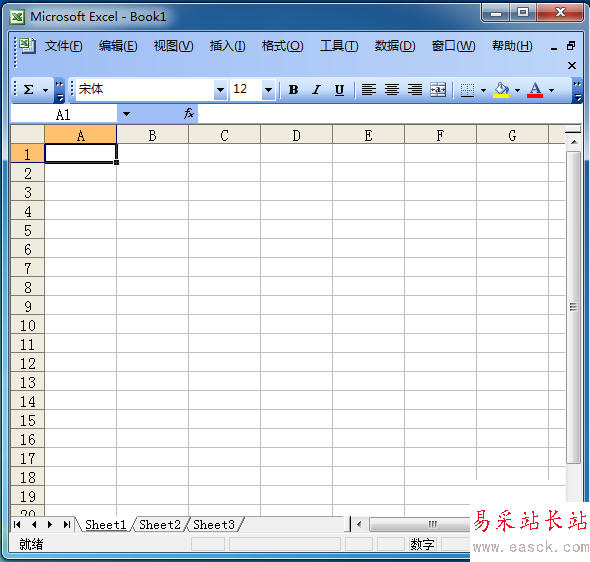The image size is (590, 562).
Task: Toggle Underline formatting
Action: (339, 90)
